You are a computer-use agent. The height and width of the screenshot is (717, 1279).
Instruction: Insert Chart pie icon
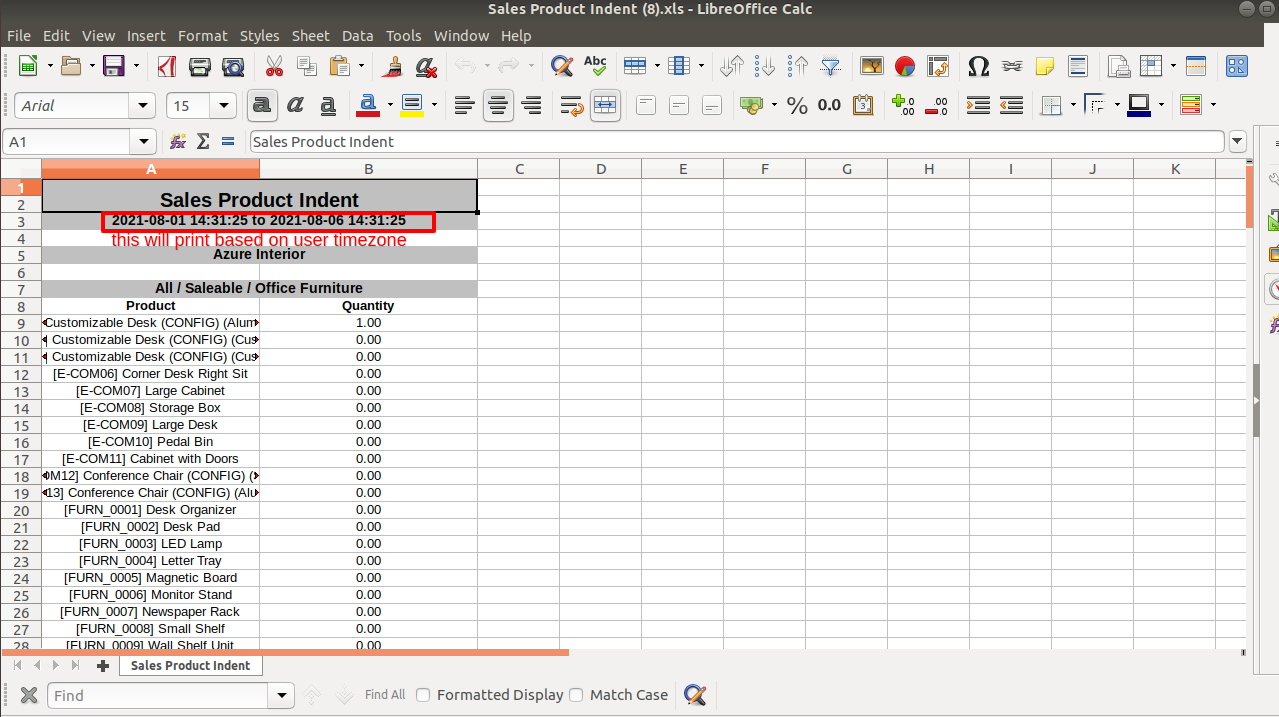pyautogui.click(x=905, y=67)
